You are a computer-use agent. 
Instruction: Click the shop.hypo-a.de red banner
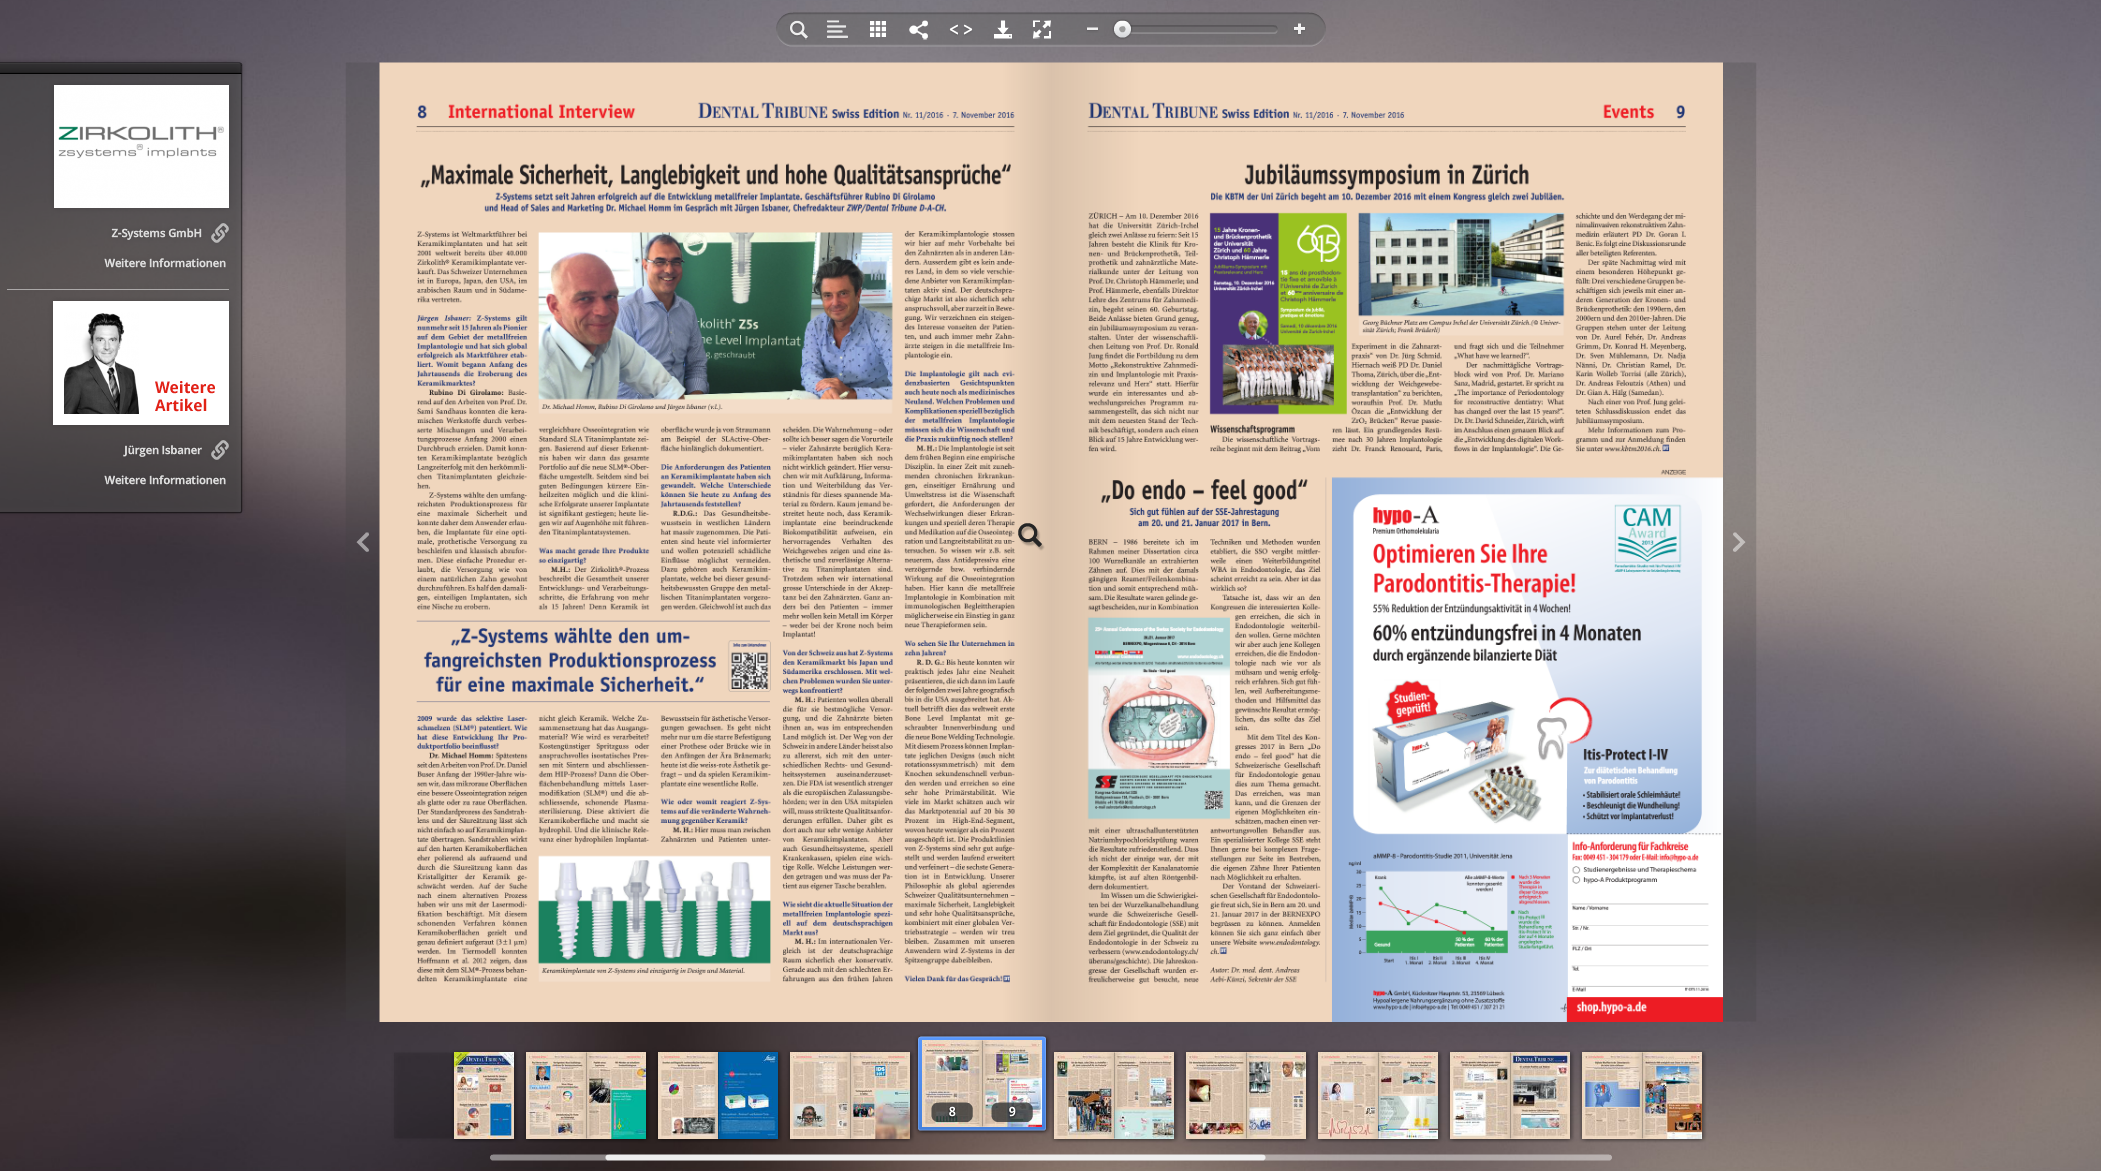coord(1645,1007)
